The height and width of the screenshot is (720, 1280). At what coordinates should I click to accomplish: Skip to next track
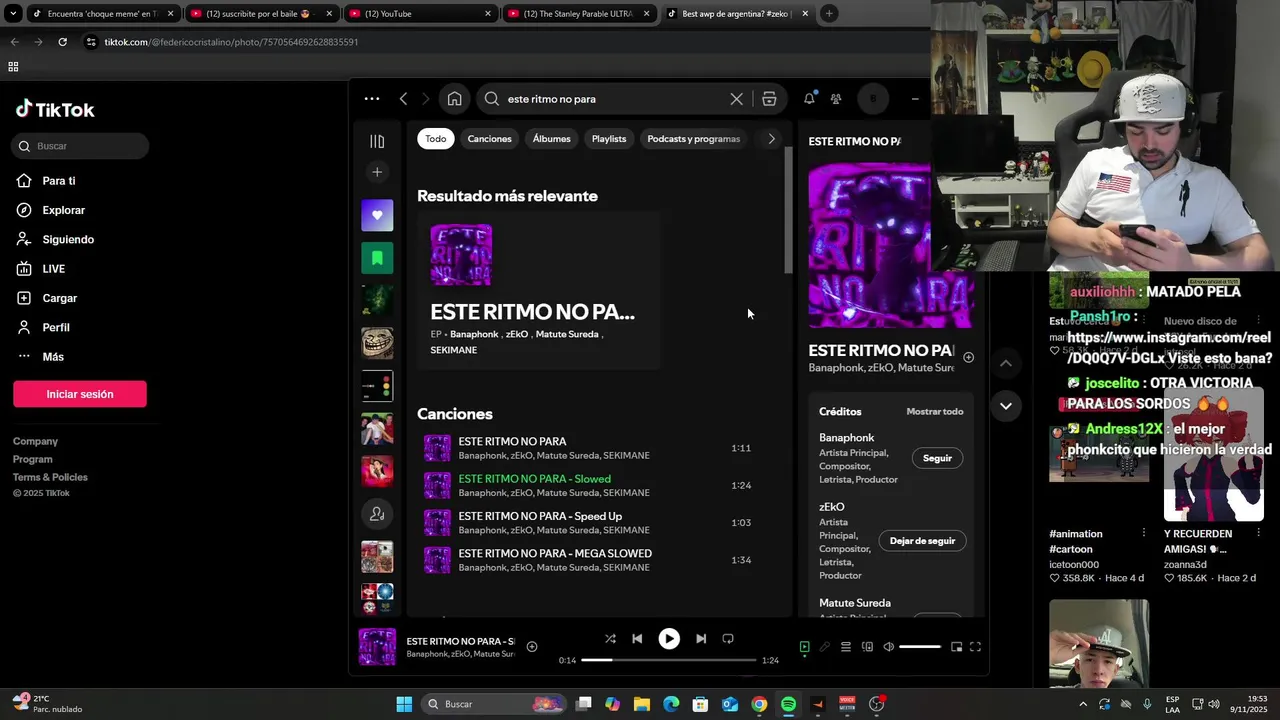(x=701, y=639)
